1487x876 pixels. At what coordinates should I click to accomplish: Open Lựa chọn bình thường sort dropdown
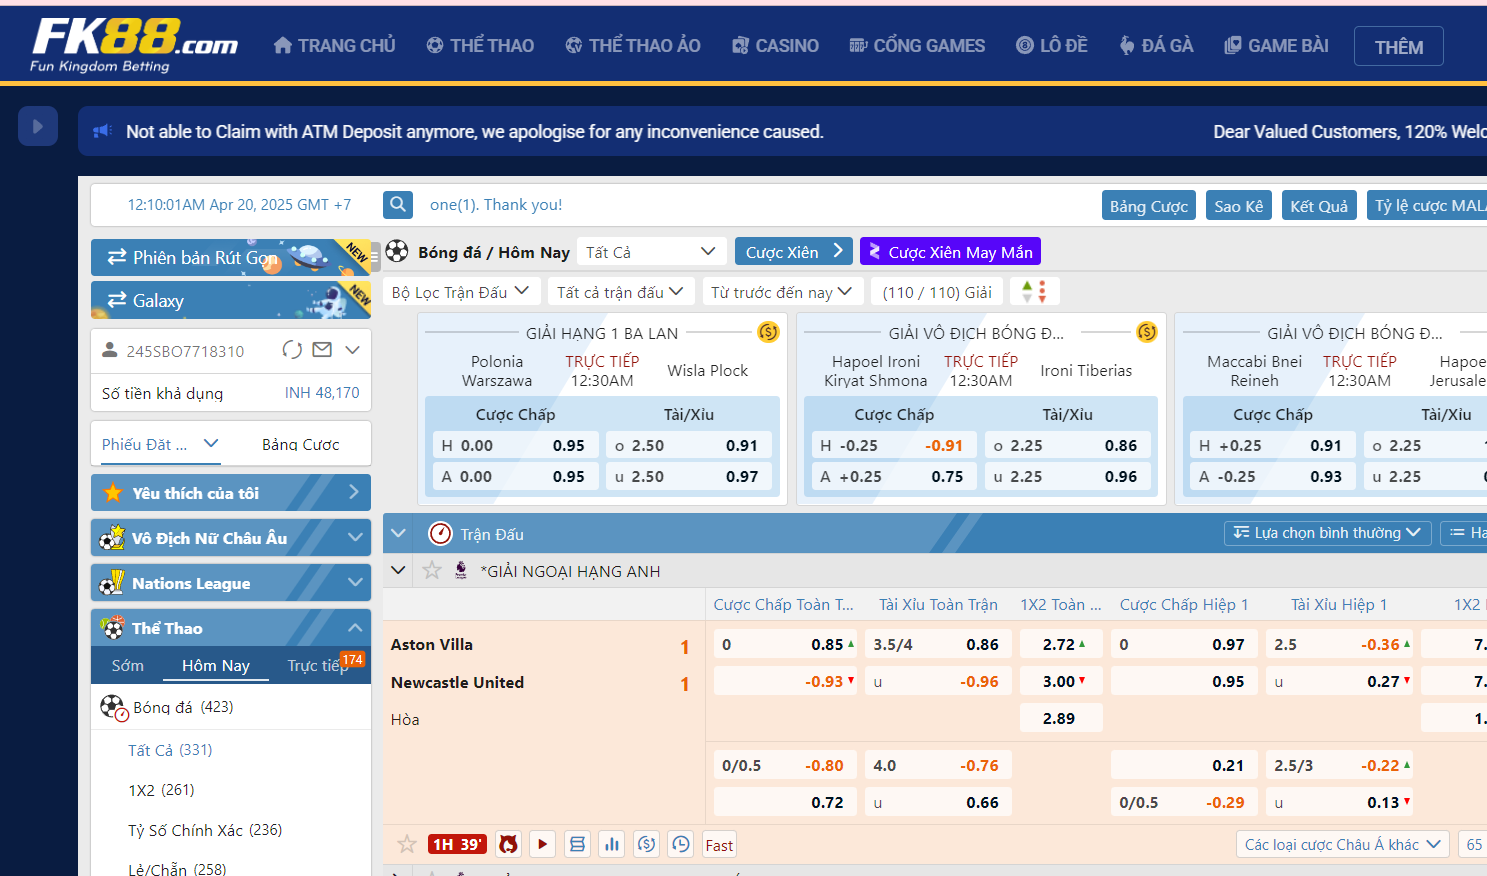tap(1327, 533)
